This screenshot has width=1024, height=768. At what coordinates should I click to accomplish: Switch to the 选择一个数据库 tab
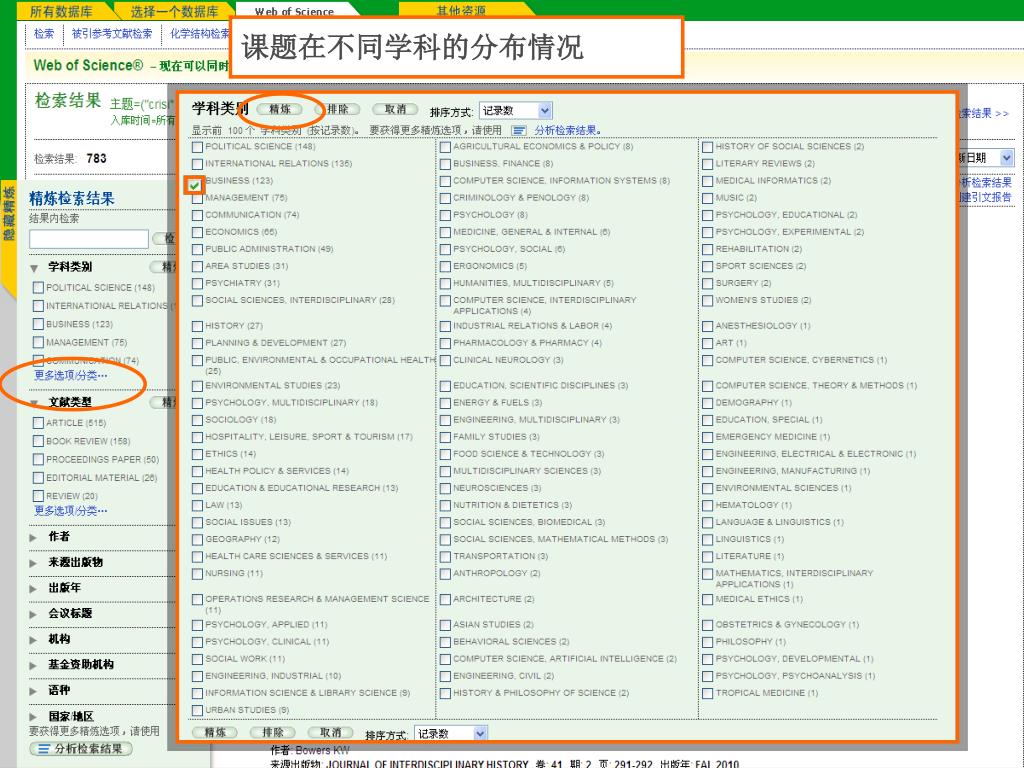174,11
